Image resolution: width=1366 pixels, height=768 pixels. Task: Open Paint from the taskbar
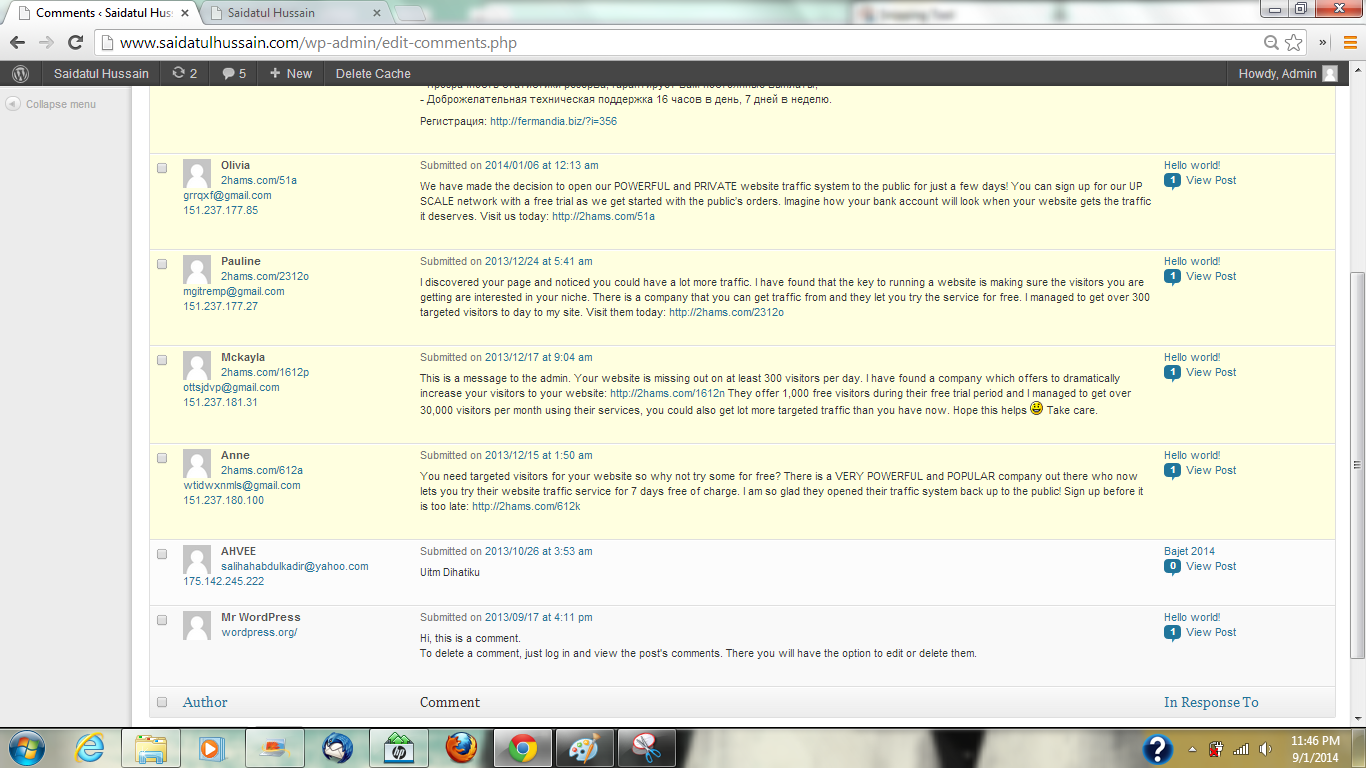(584, 748)
